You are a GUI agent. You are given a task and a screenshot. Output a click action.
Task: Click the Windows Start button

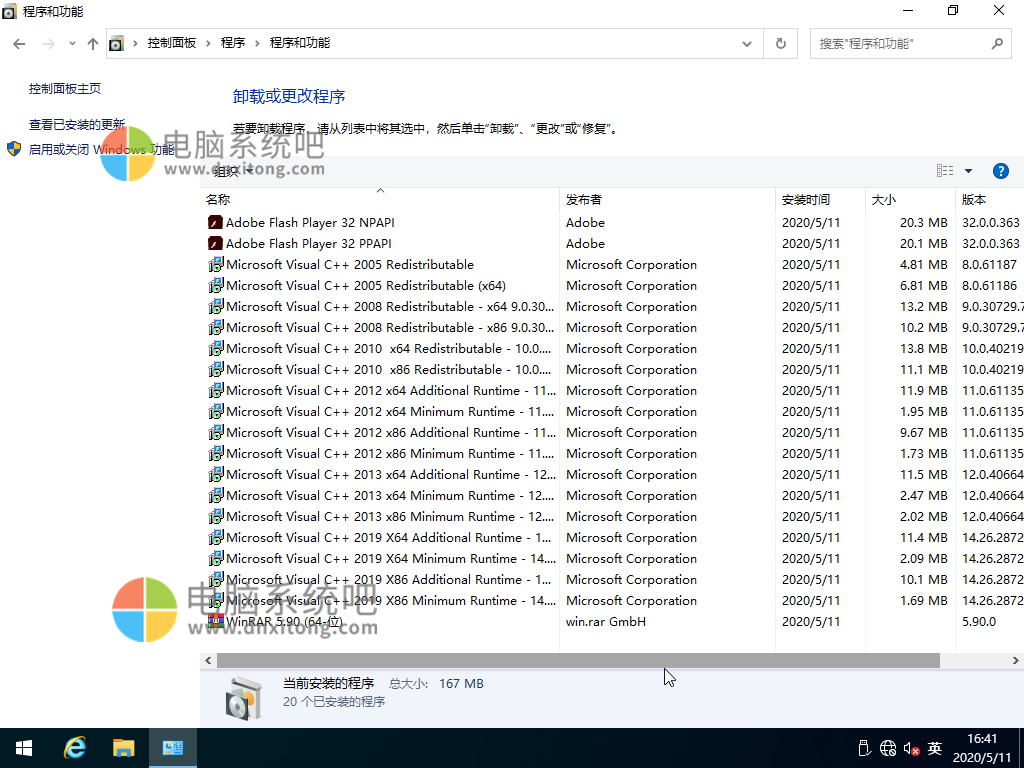(23, 747)
